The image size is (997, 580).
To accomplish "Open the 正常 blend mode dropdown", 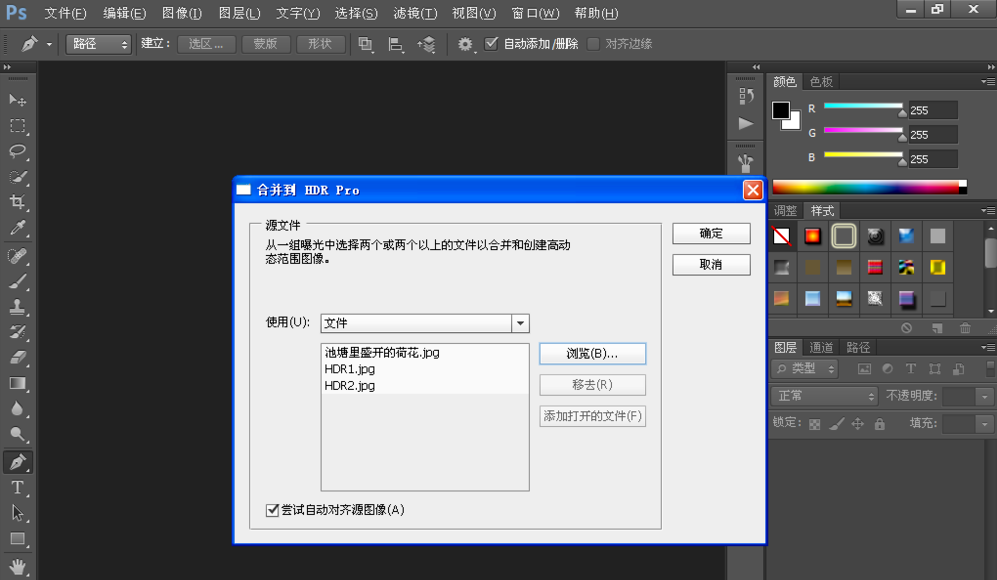I will (x=824, y=396).
